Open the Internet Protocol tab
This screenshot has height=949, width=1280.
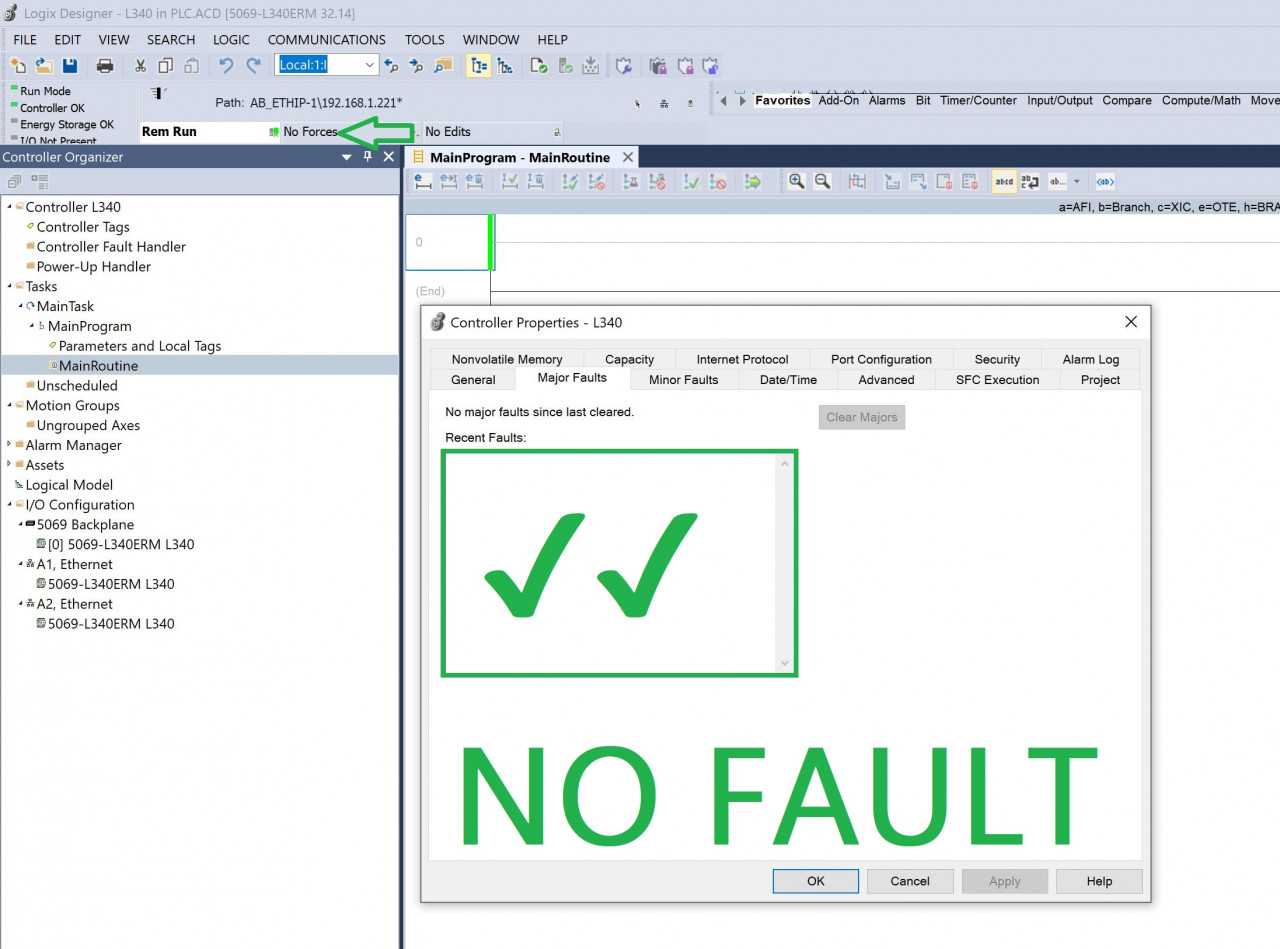coord(743,360)
